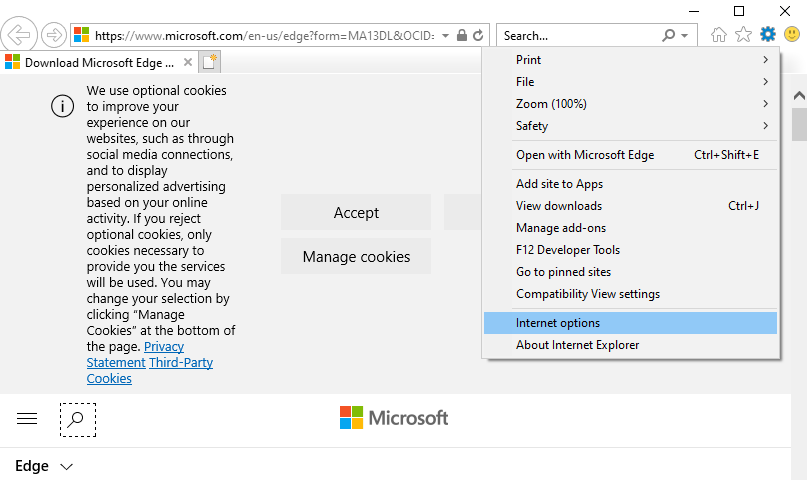
Task: Select Go to pinned sites
Action: click(630, 272)
